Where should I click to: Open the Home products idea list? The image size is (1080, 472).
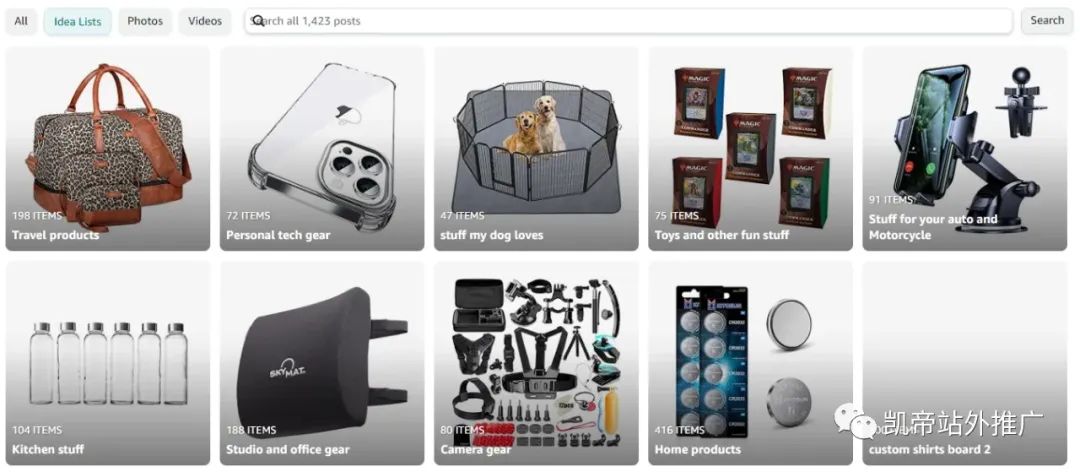[x=750, y=363]
